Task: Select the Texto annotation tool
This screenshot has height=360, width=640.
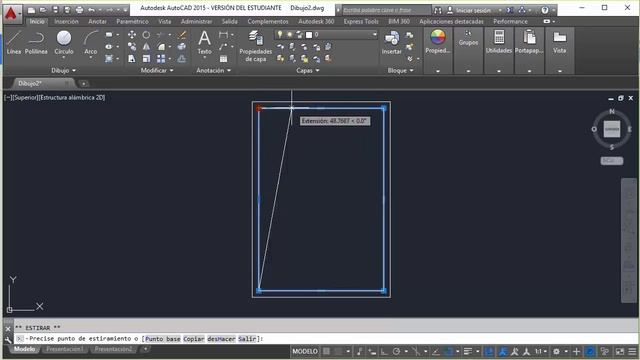Action: point(204,42)
